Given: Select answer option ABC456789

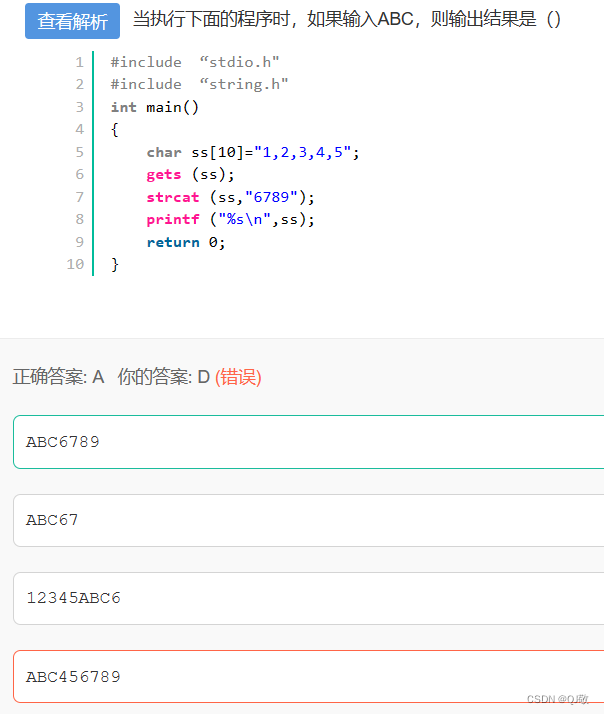Looking at the screenshot, I should click(308, 677).
